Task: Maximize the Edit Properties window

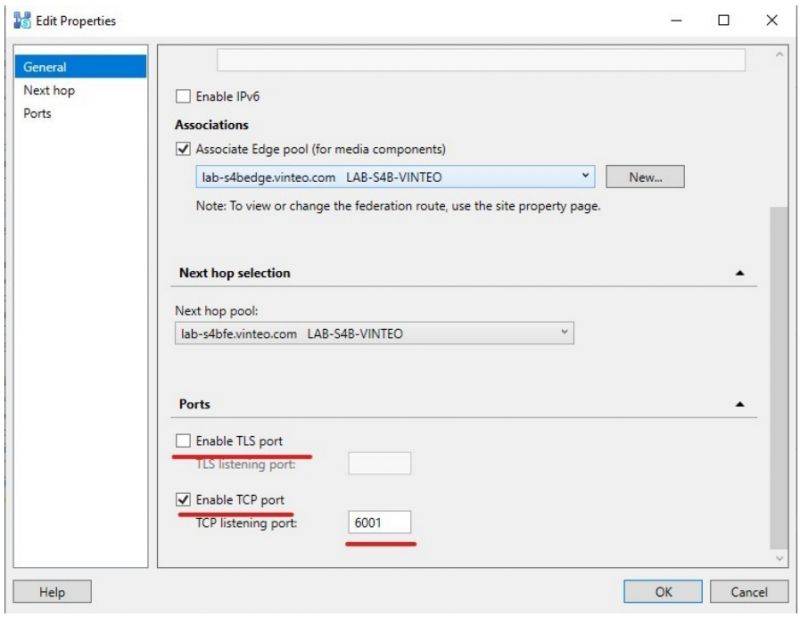Action: pyautogui.click(x=723, y=20)
